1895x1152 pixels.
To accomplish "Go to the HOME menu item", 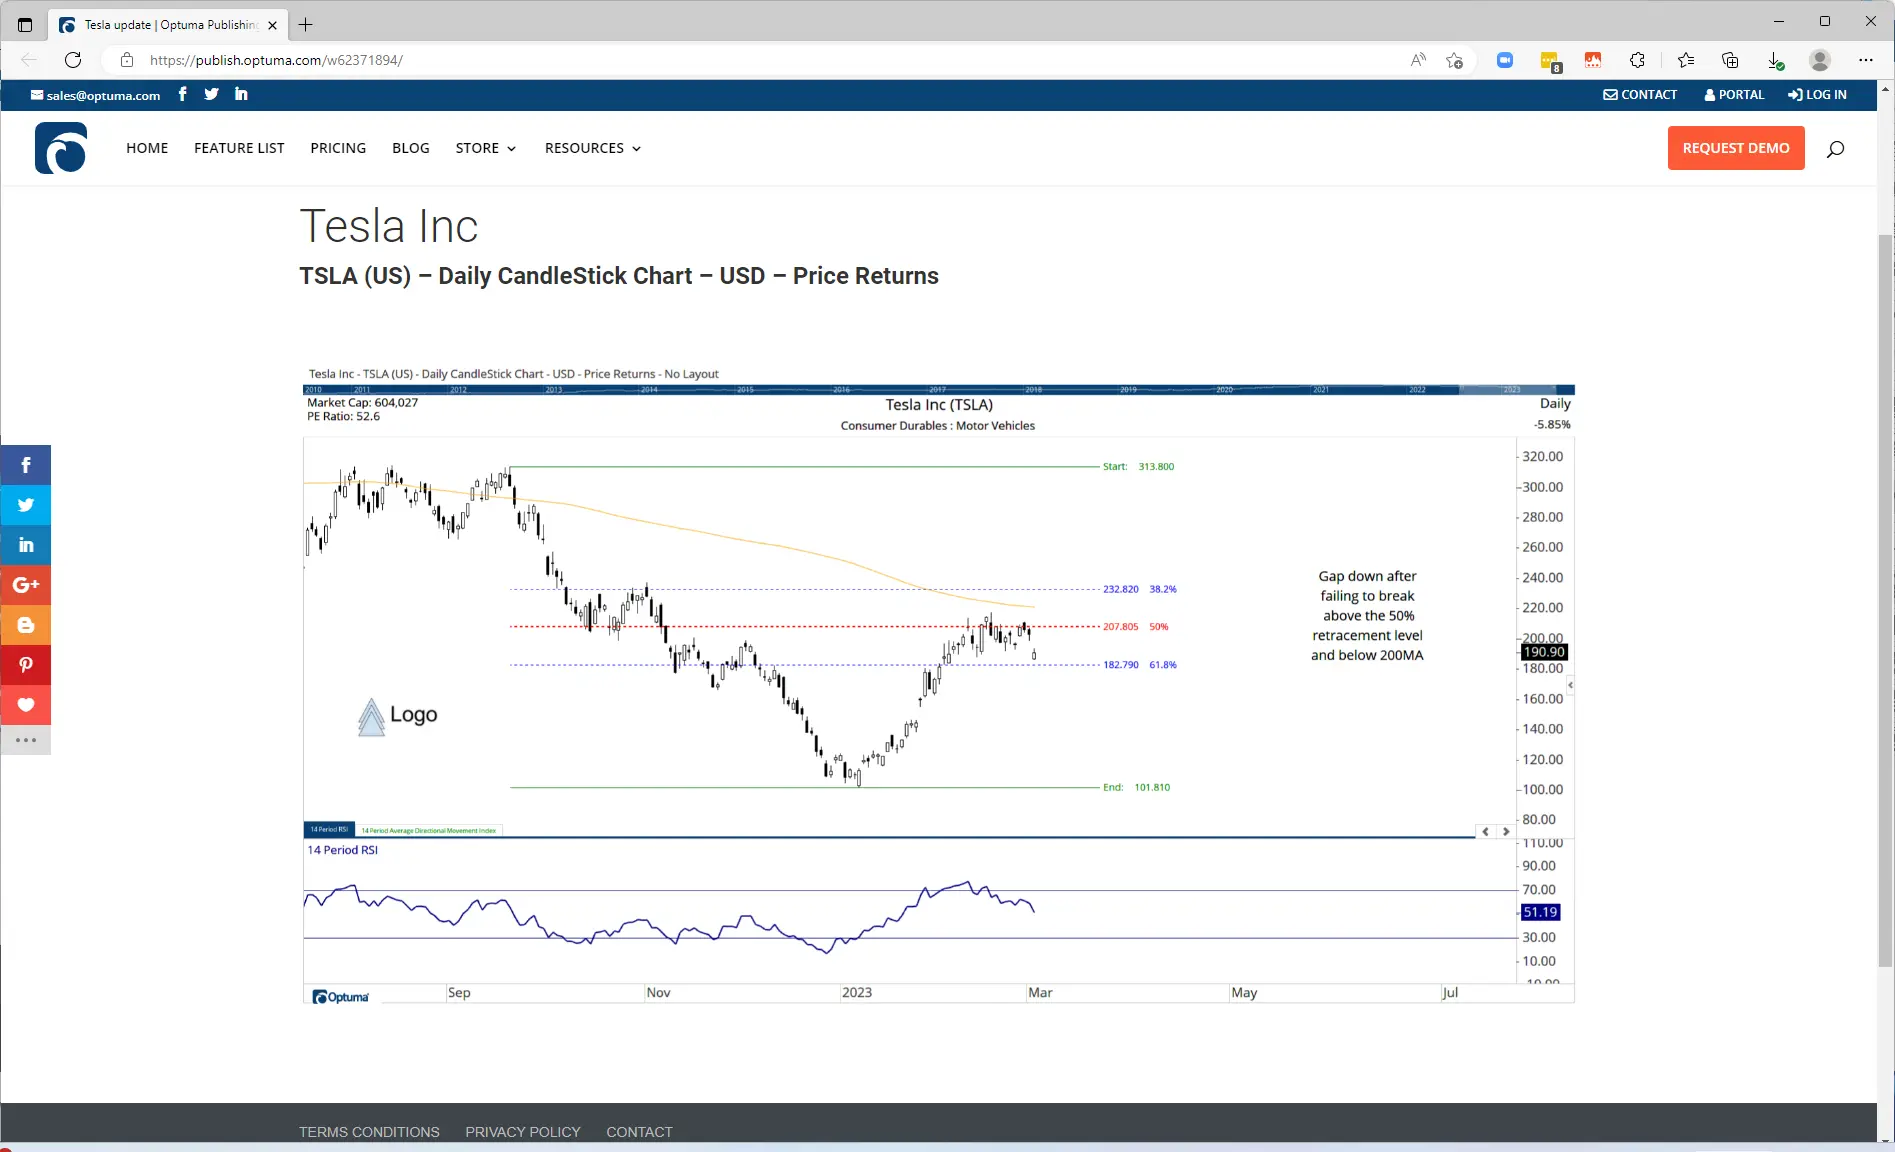I will (x=147, y=148).
